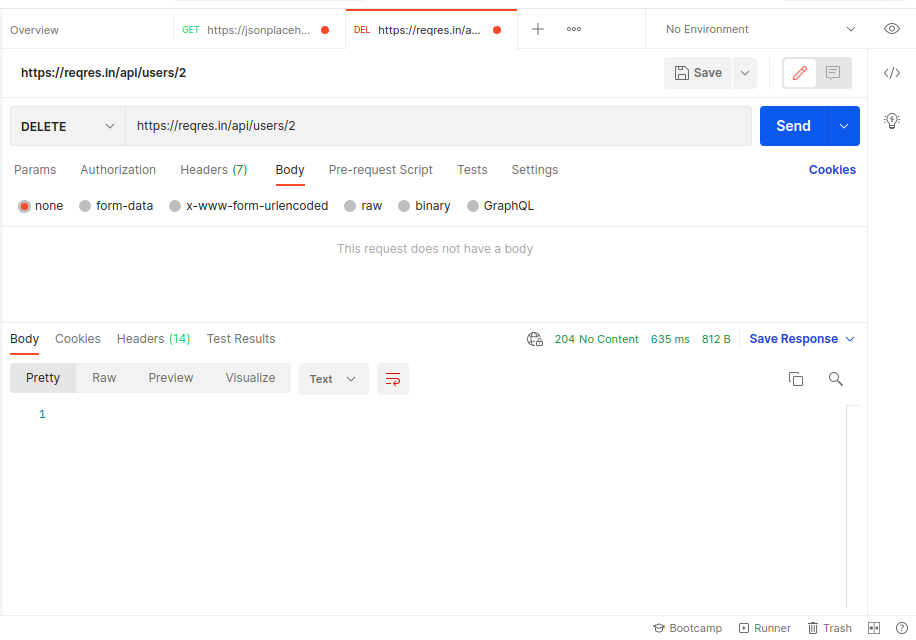Click line 1 of the response
The image size is (916, 640).
click(42, 414)
